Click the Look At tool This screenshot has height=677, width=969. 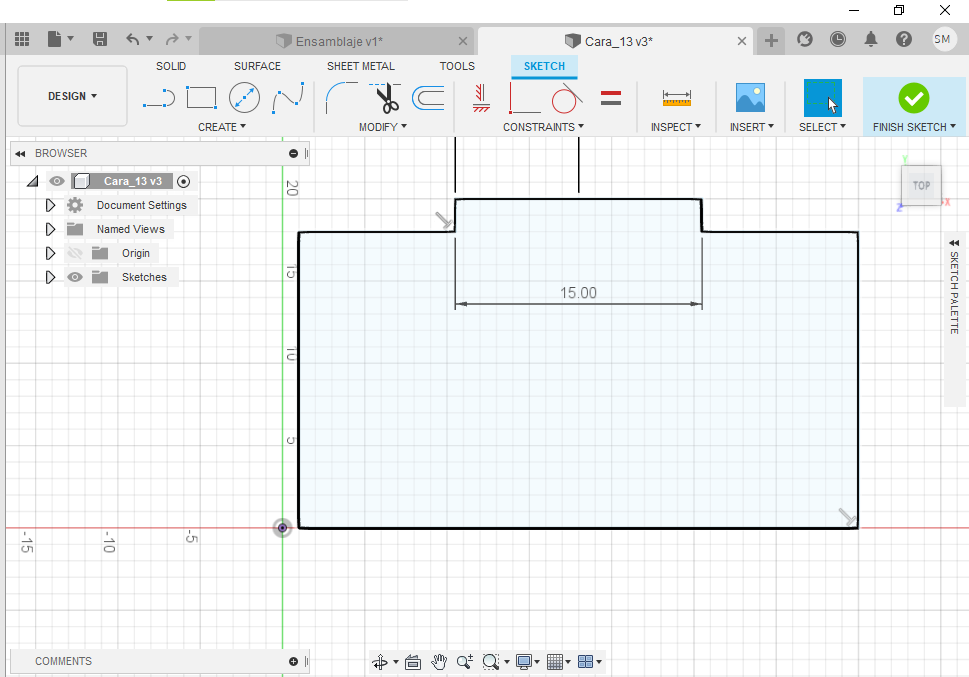pos(413,662)
